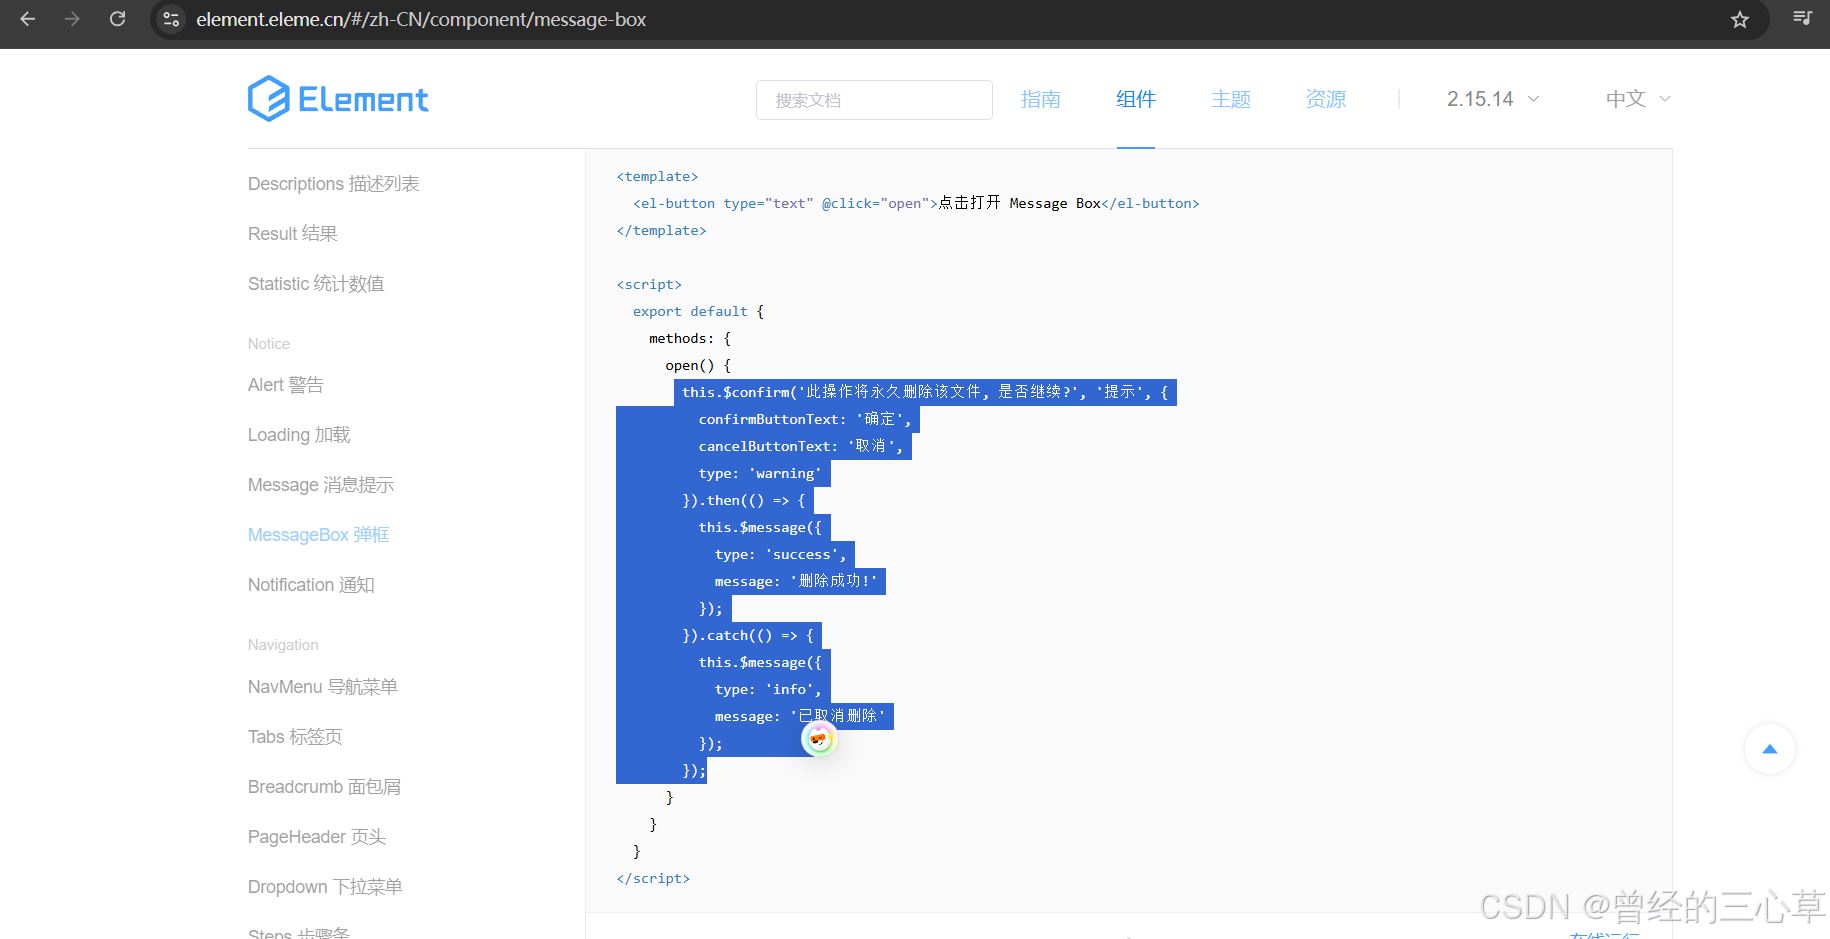This screenshot has width=1830, height=939.
Task: Go back using browser back arrow
Action: point(28,19)
